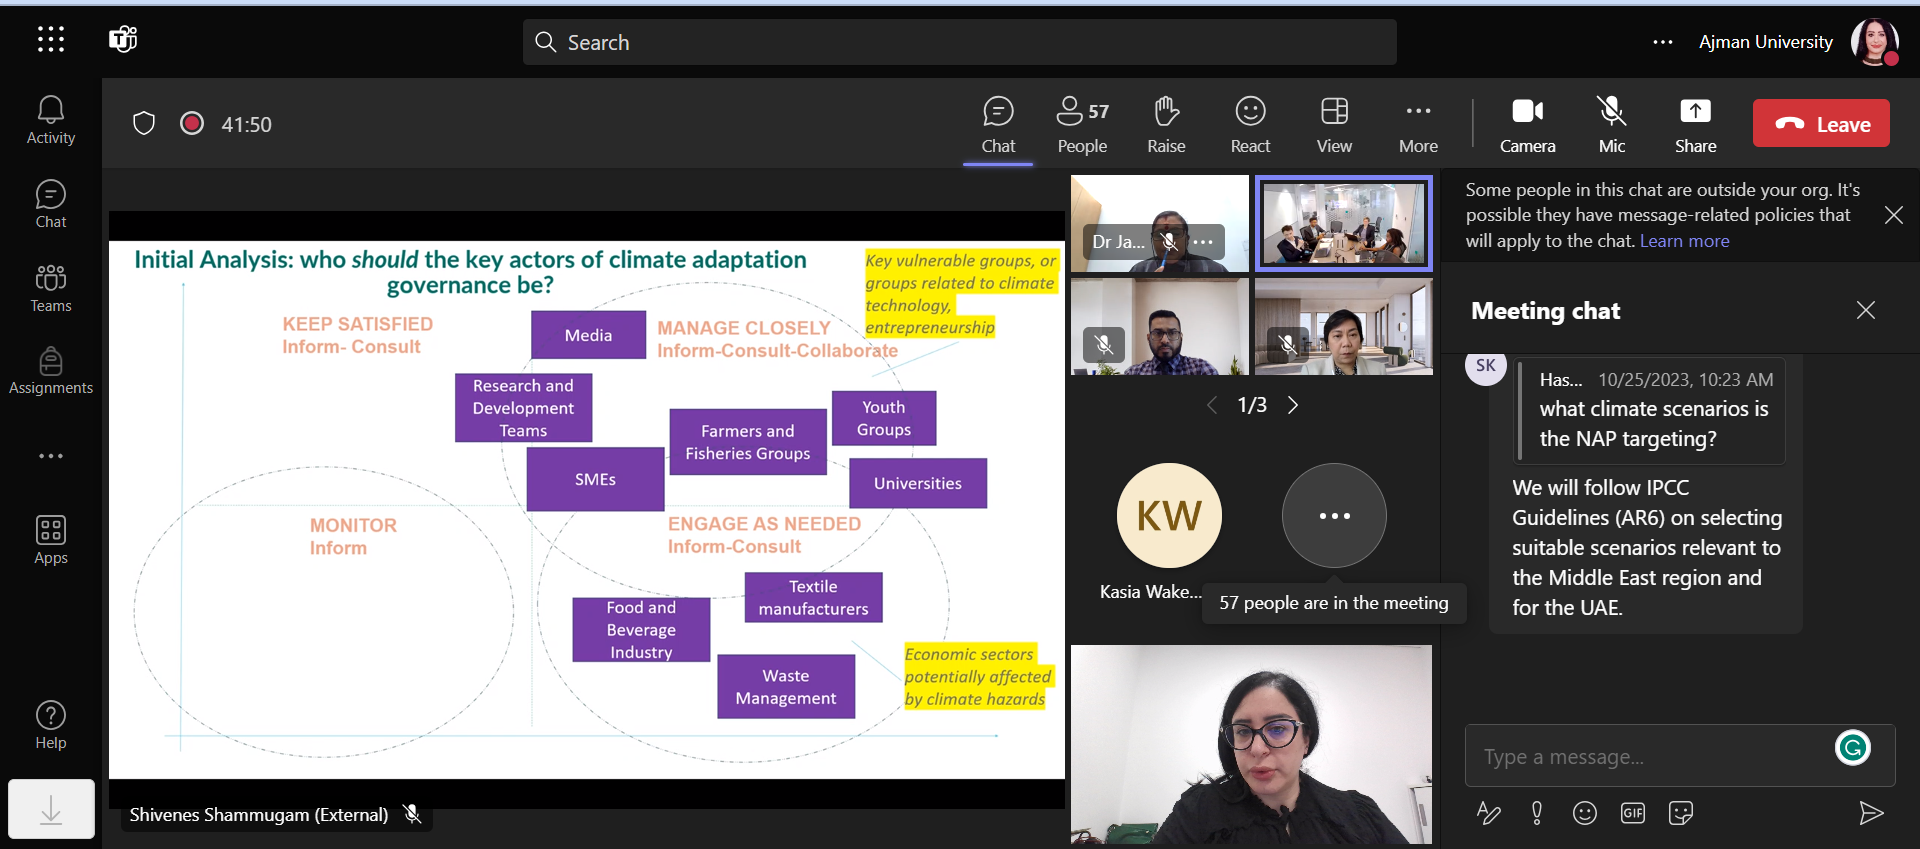
Task: Go to next page of participant videos
Action: [x=1293, y=405]
